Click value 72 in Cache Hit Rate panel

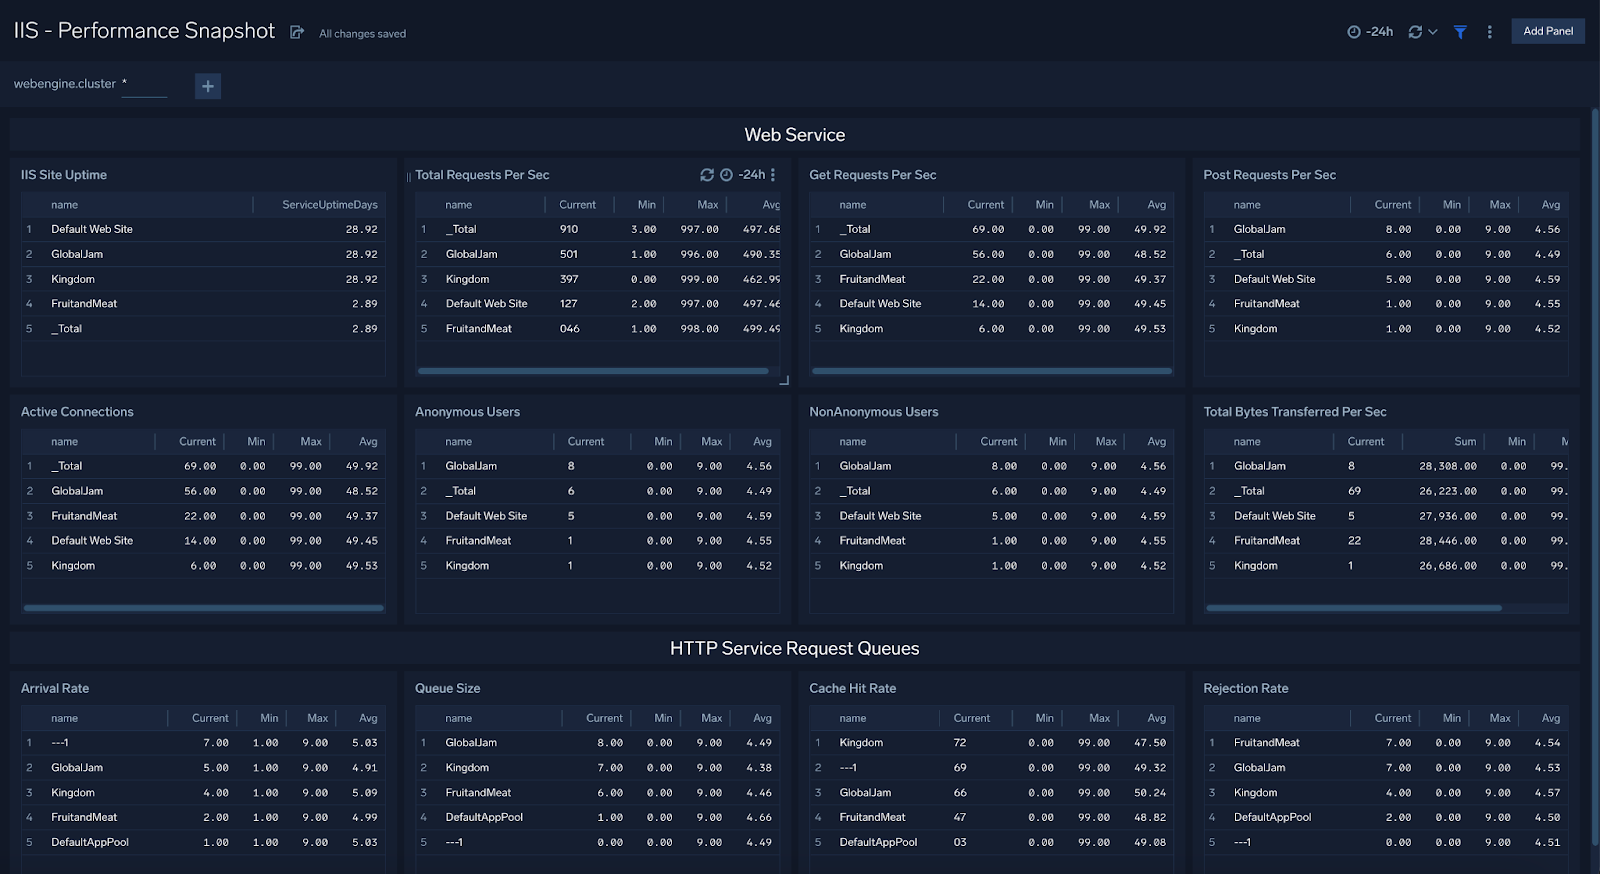tap(960, 743)
